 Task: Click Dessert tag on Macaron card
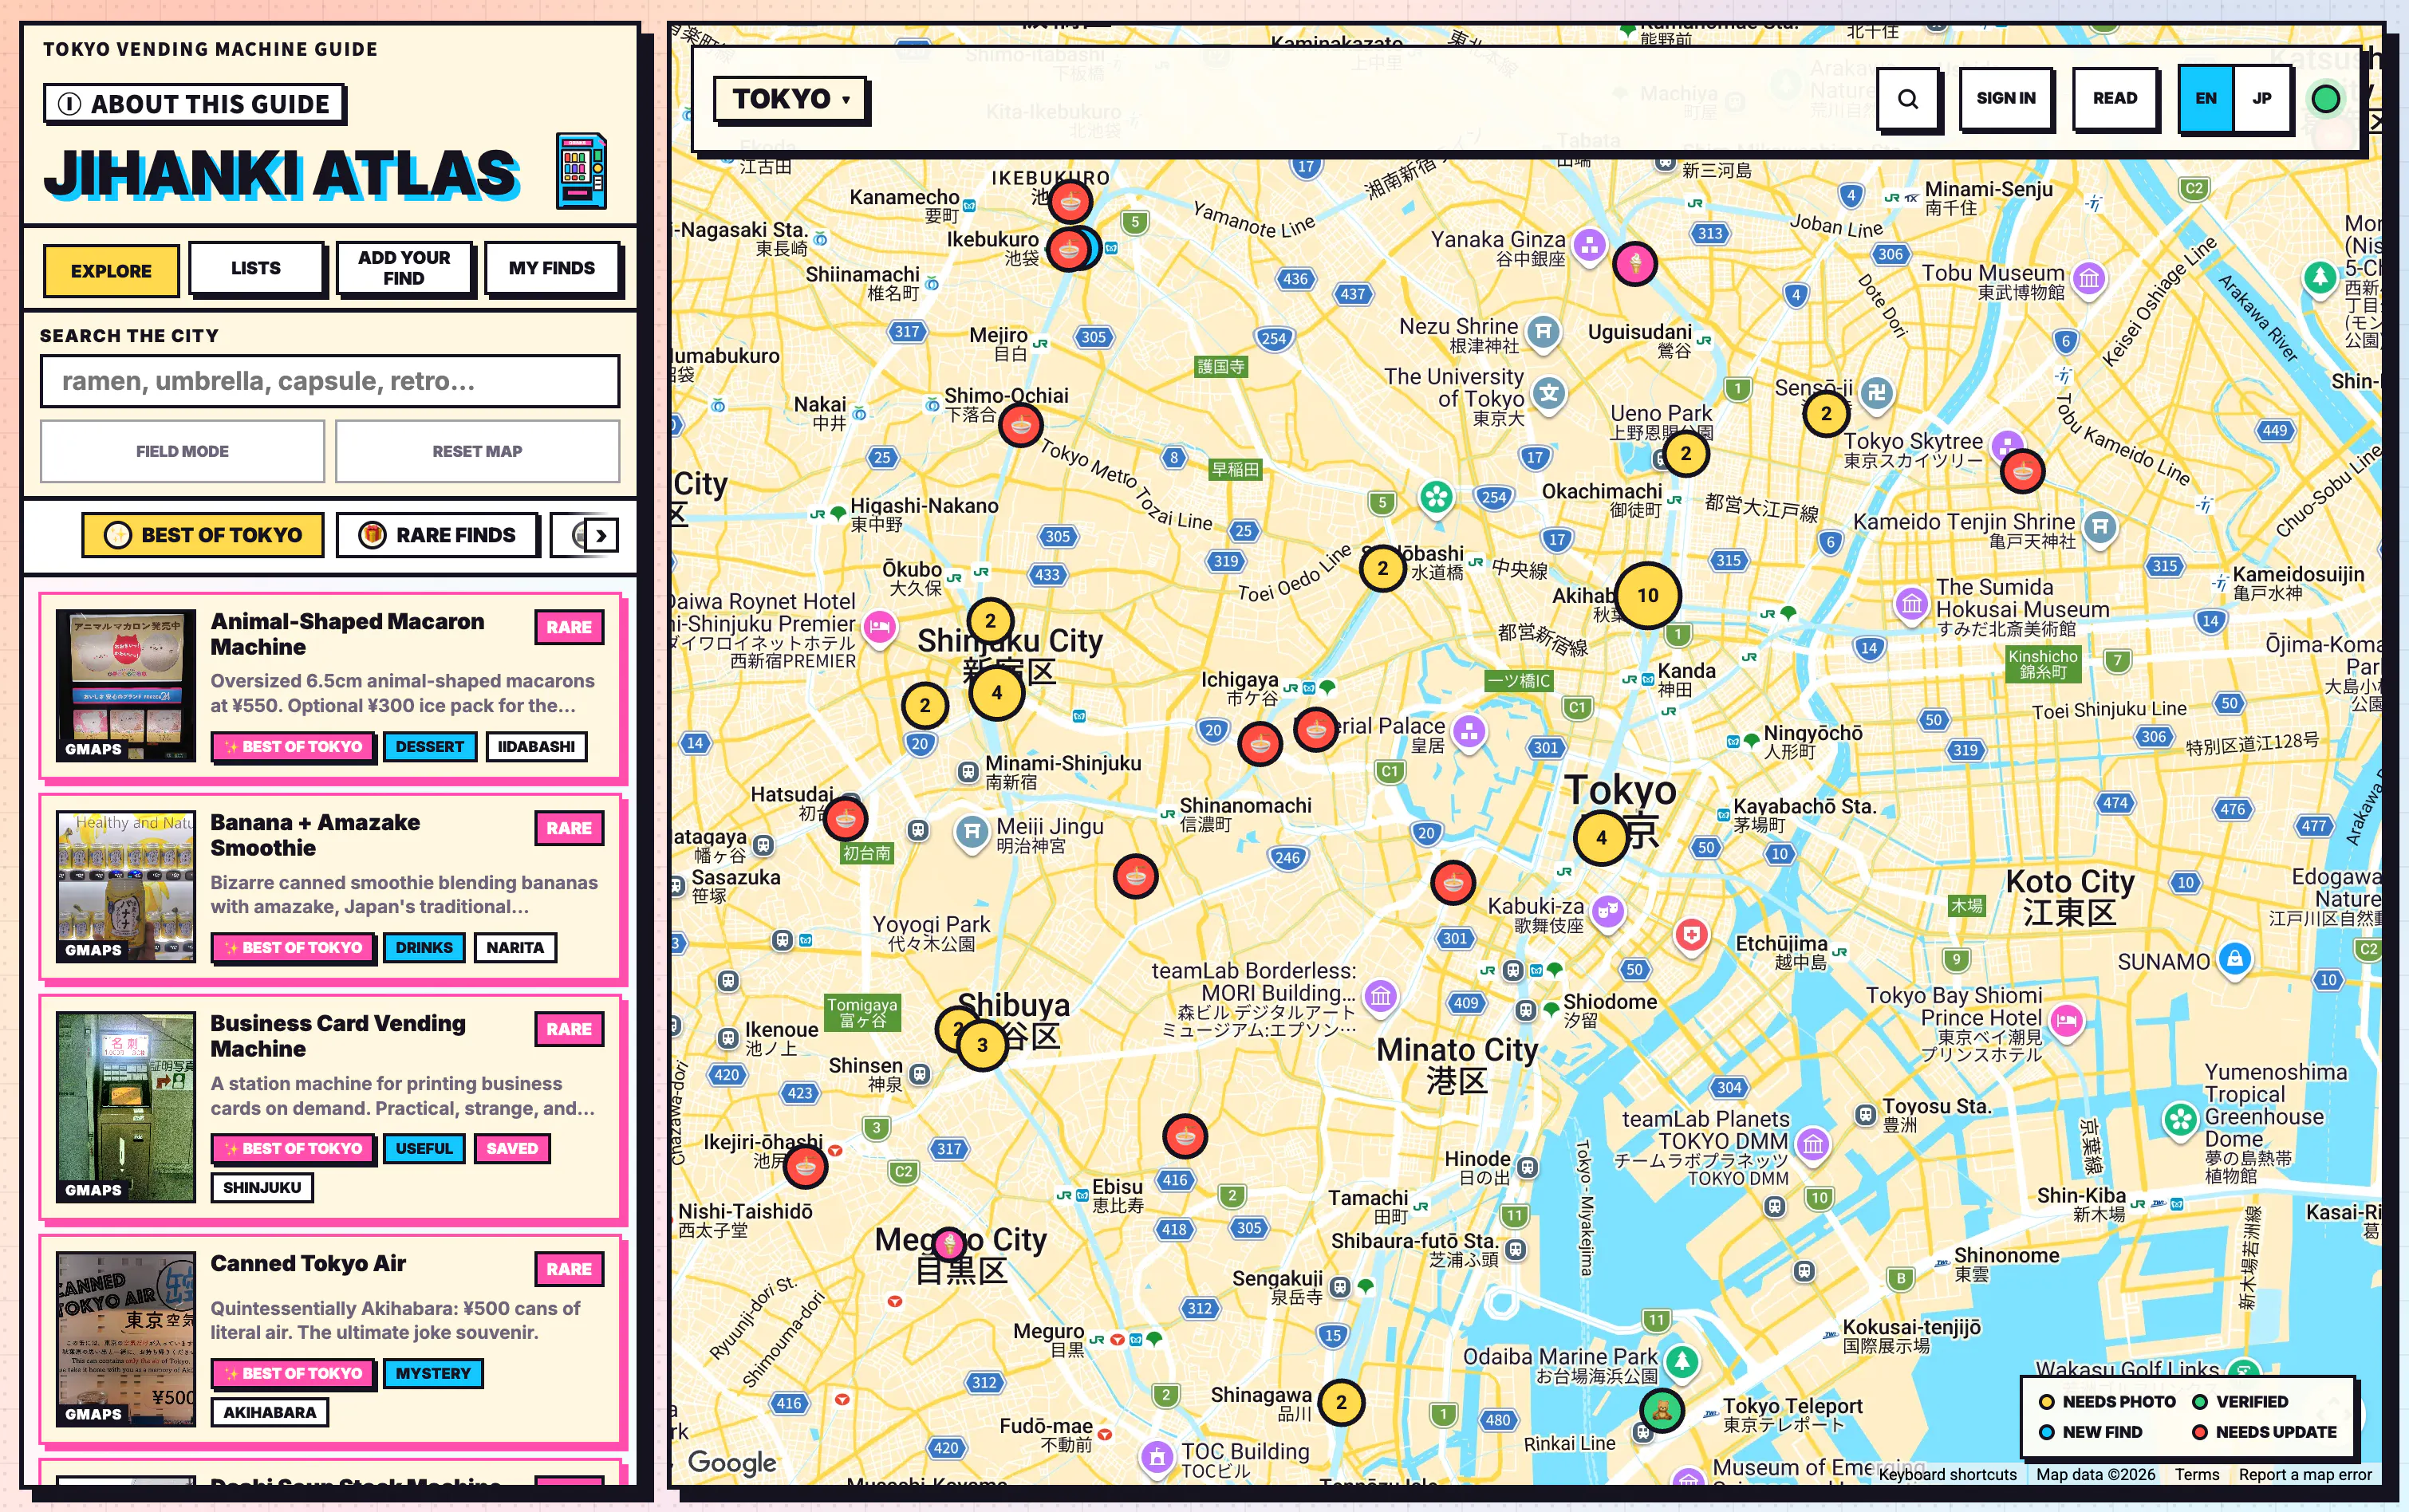point(430,746)
